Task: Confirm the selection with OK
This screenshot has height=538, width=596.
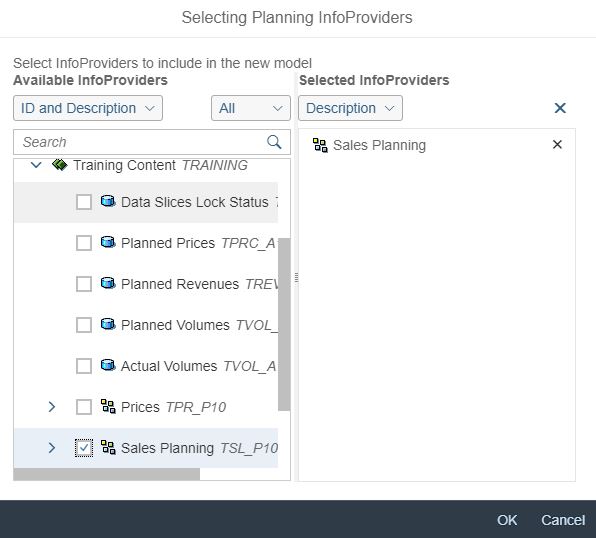Action: [507, 520]
